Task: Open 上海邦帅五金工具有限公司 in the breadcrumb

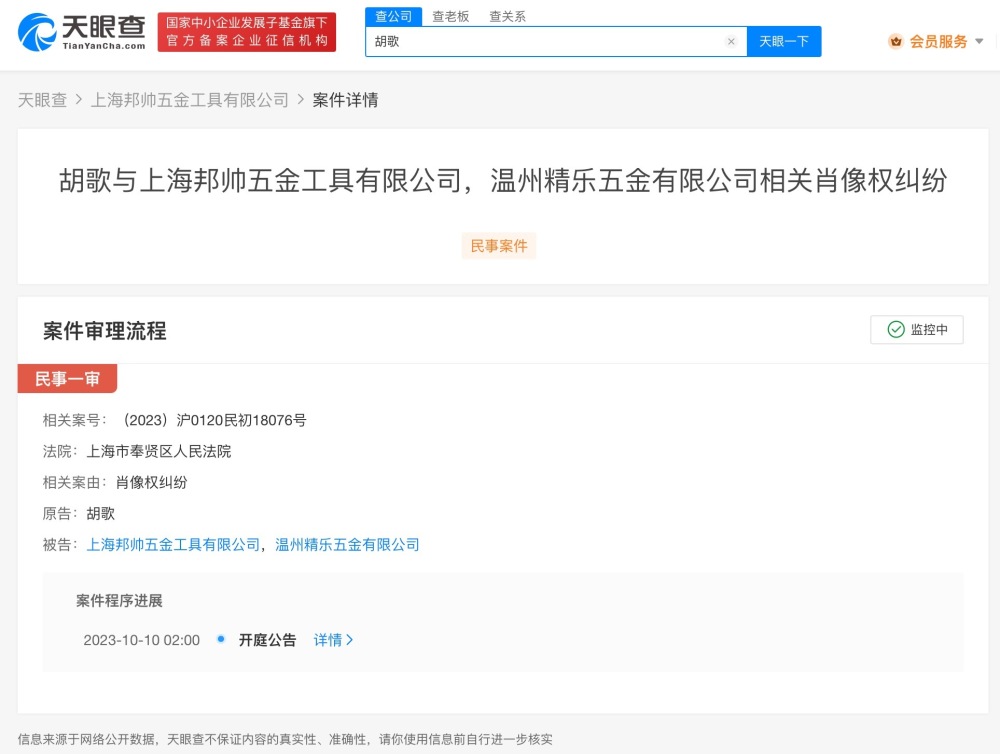Action: (x=189, y=100)
